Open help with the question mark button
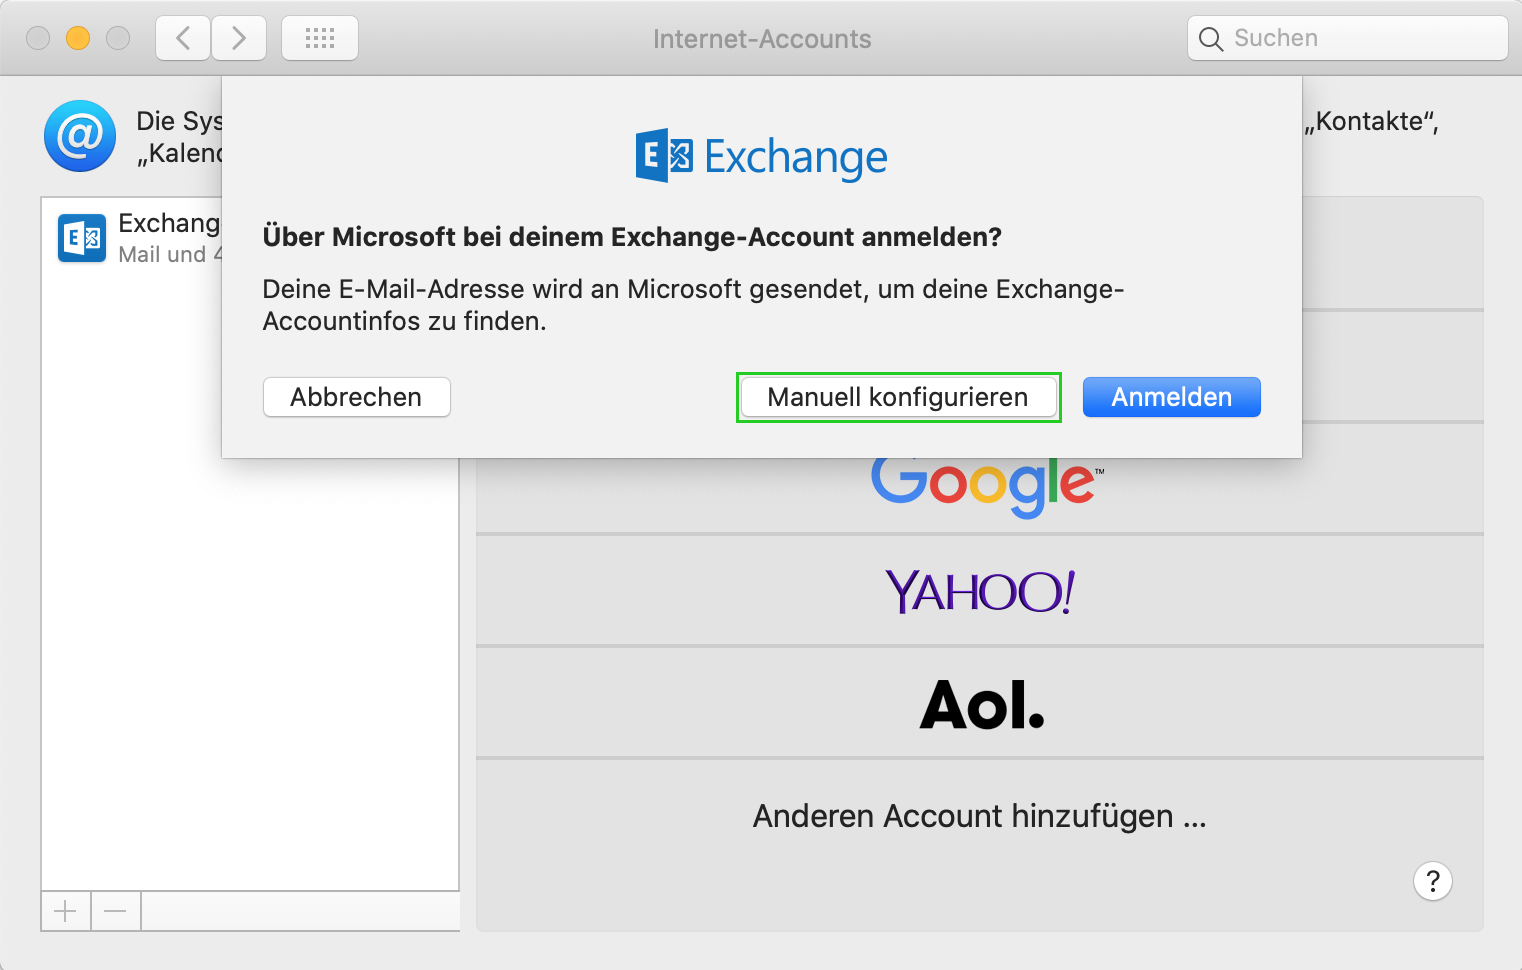Viewport: 1522px width, 970px height. (x=1432, y=881)
